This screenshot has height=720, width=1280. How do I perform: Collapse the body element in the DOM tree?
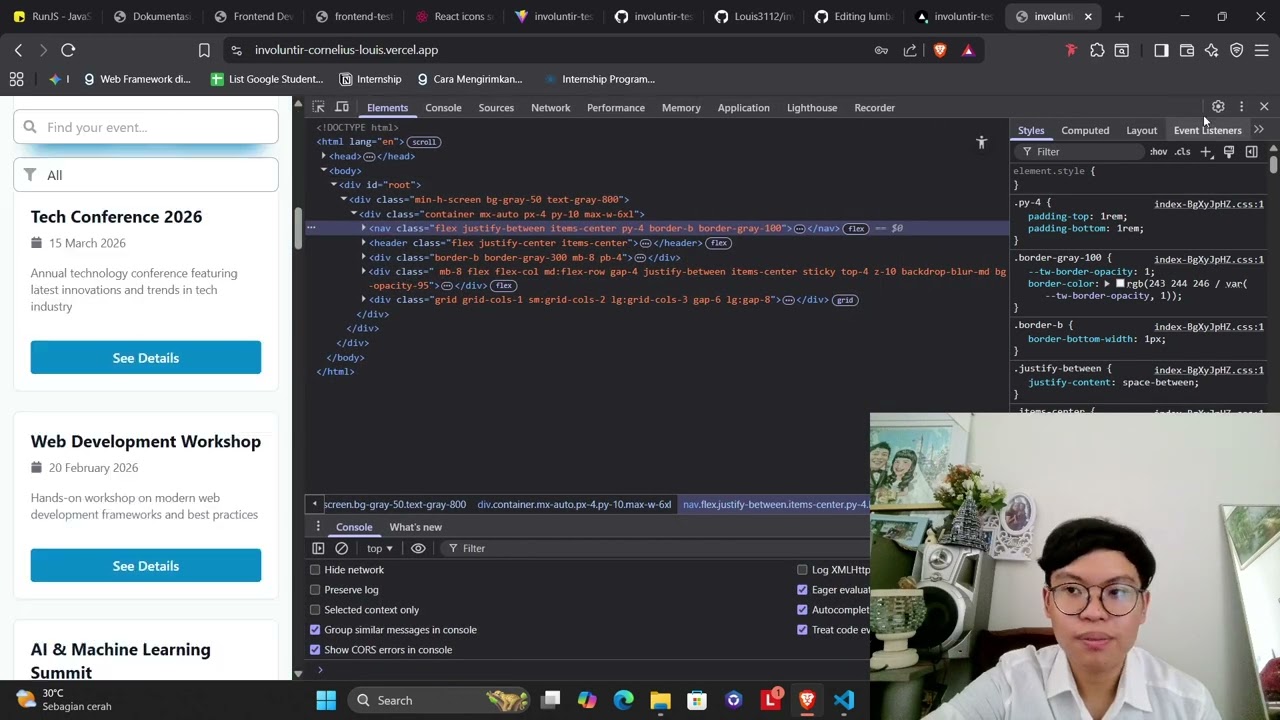[x=324, y=171]
